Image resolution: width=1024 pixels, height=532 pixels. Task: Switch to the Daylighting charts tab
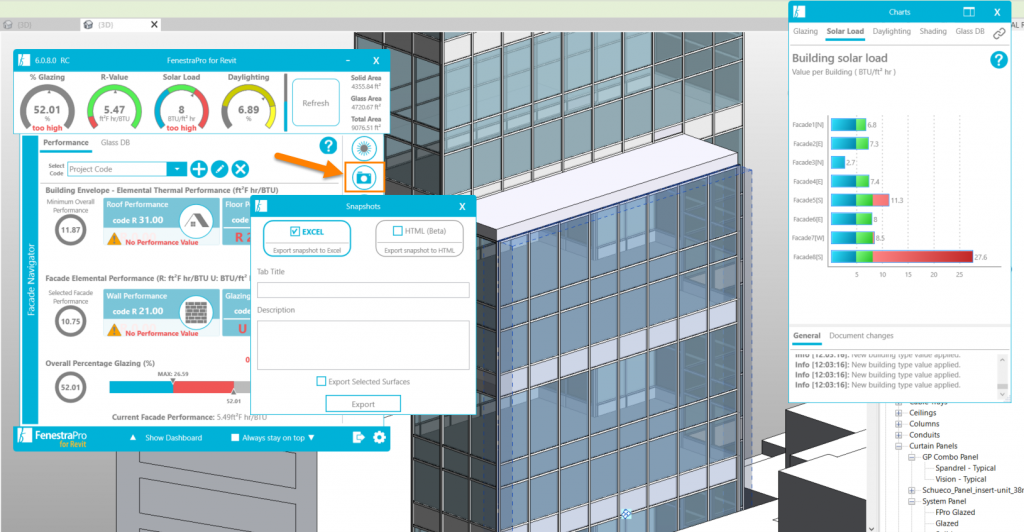click(891, 31)
